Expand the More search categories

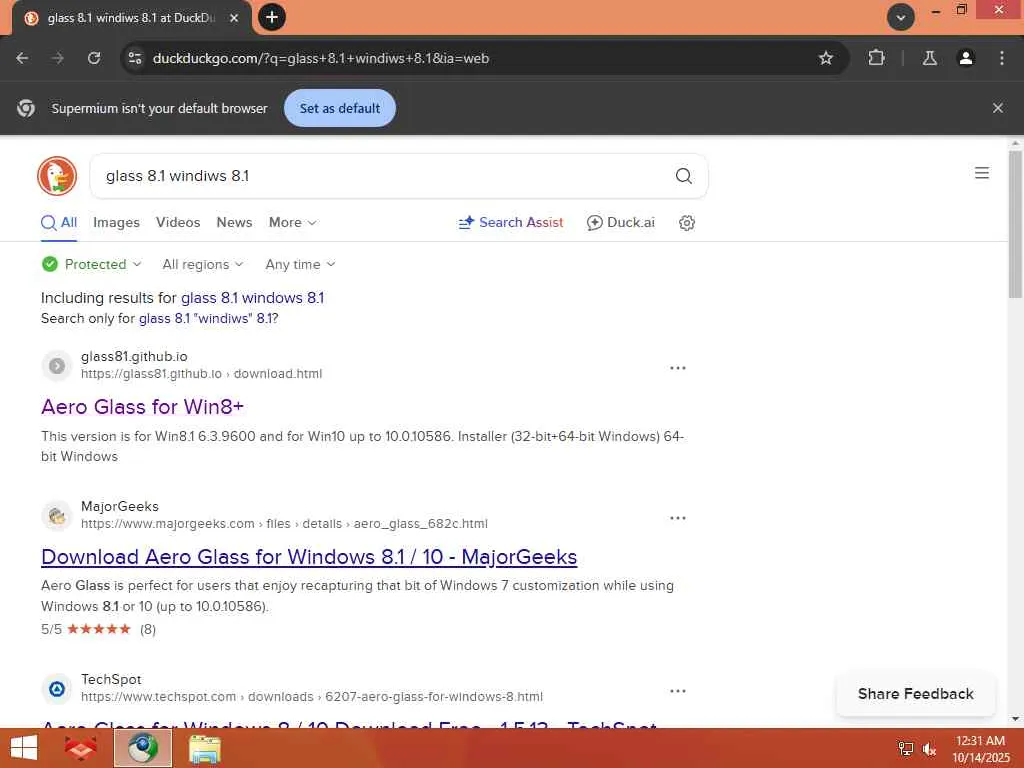click(x=293, y=223)
